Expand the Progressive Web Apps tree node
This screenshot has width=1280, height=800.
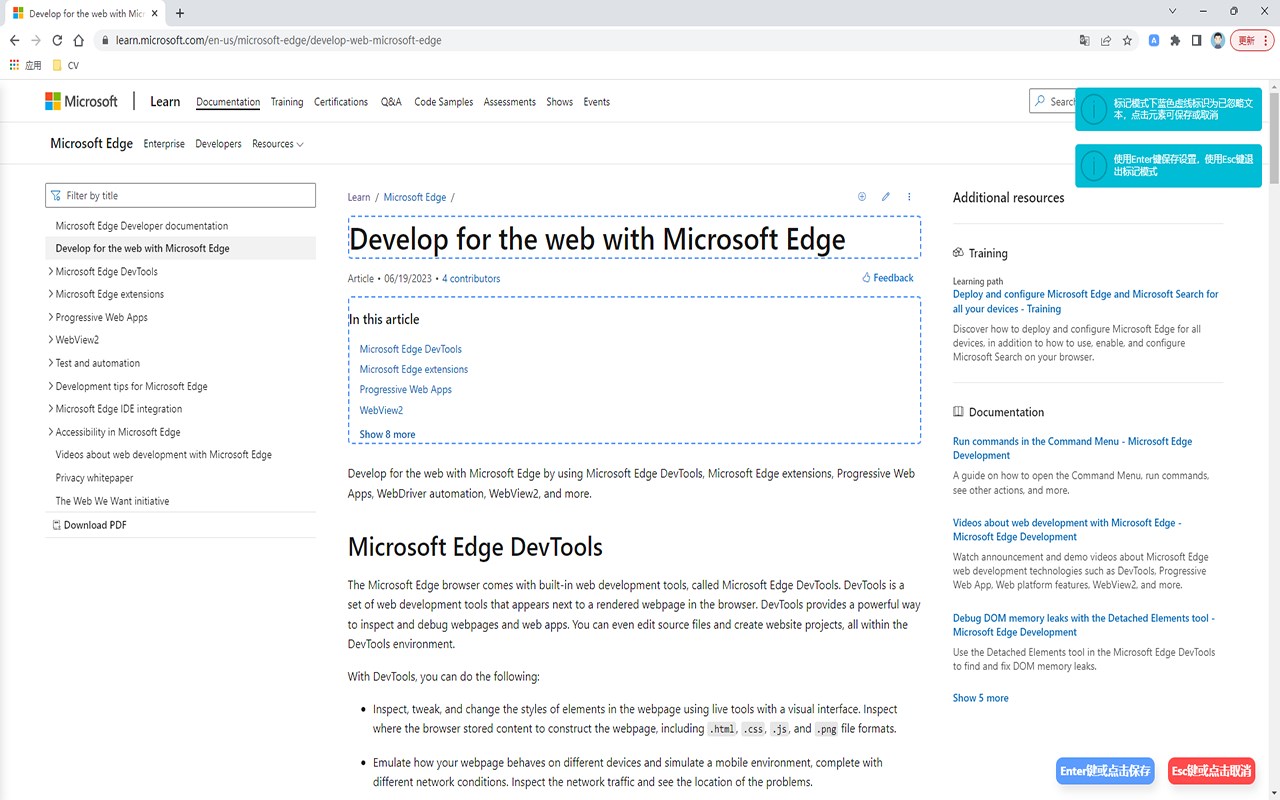click(x=51, y=317)
